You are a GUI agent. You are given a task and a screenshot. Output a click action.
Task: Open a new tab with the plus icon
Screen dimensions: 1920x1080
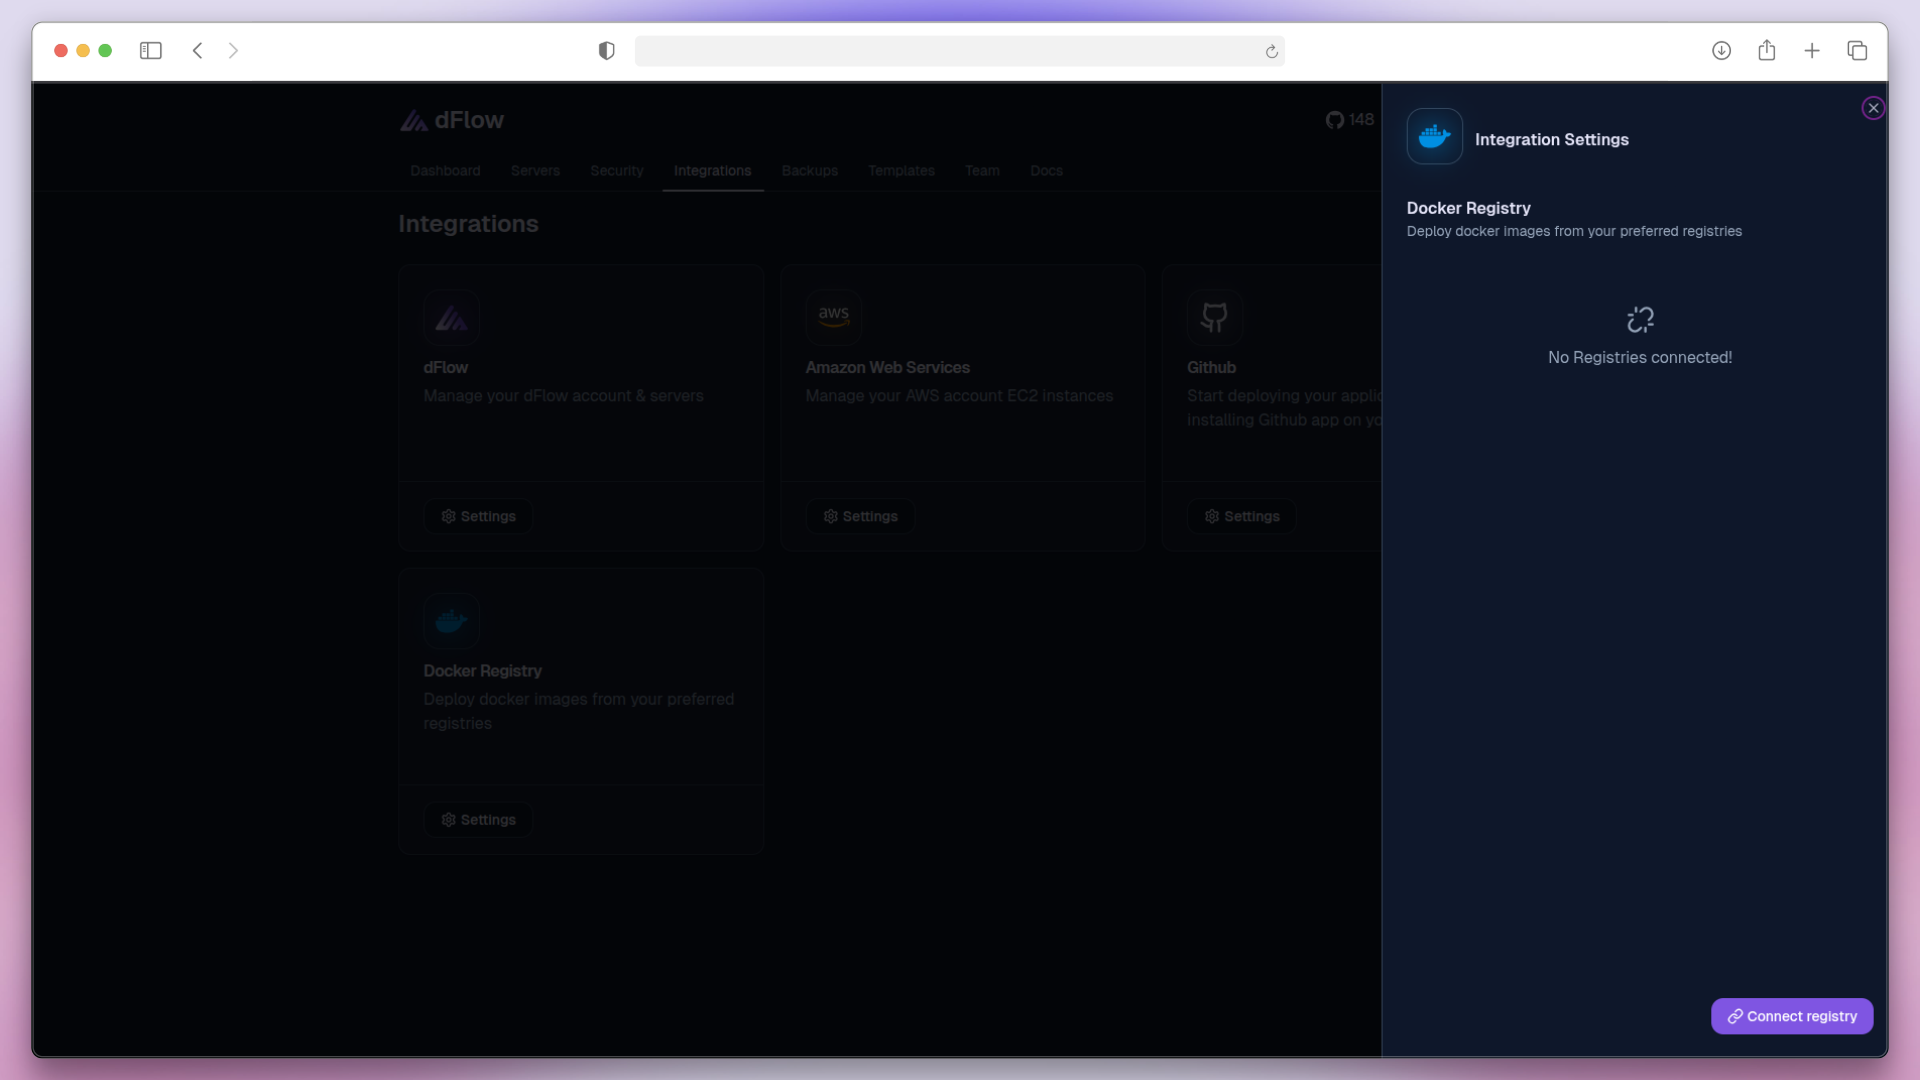(1811, 51)
